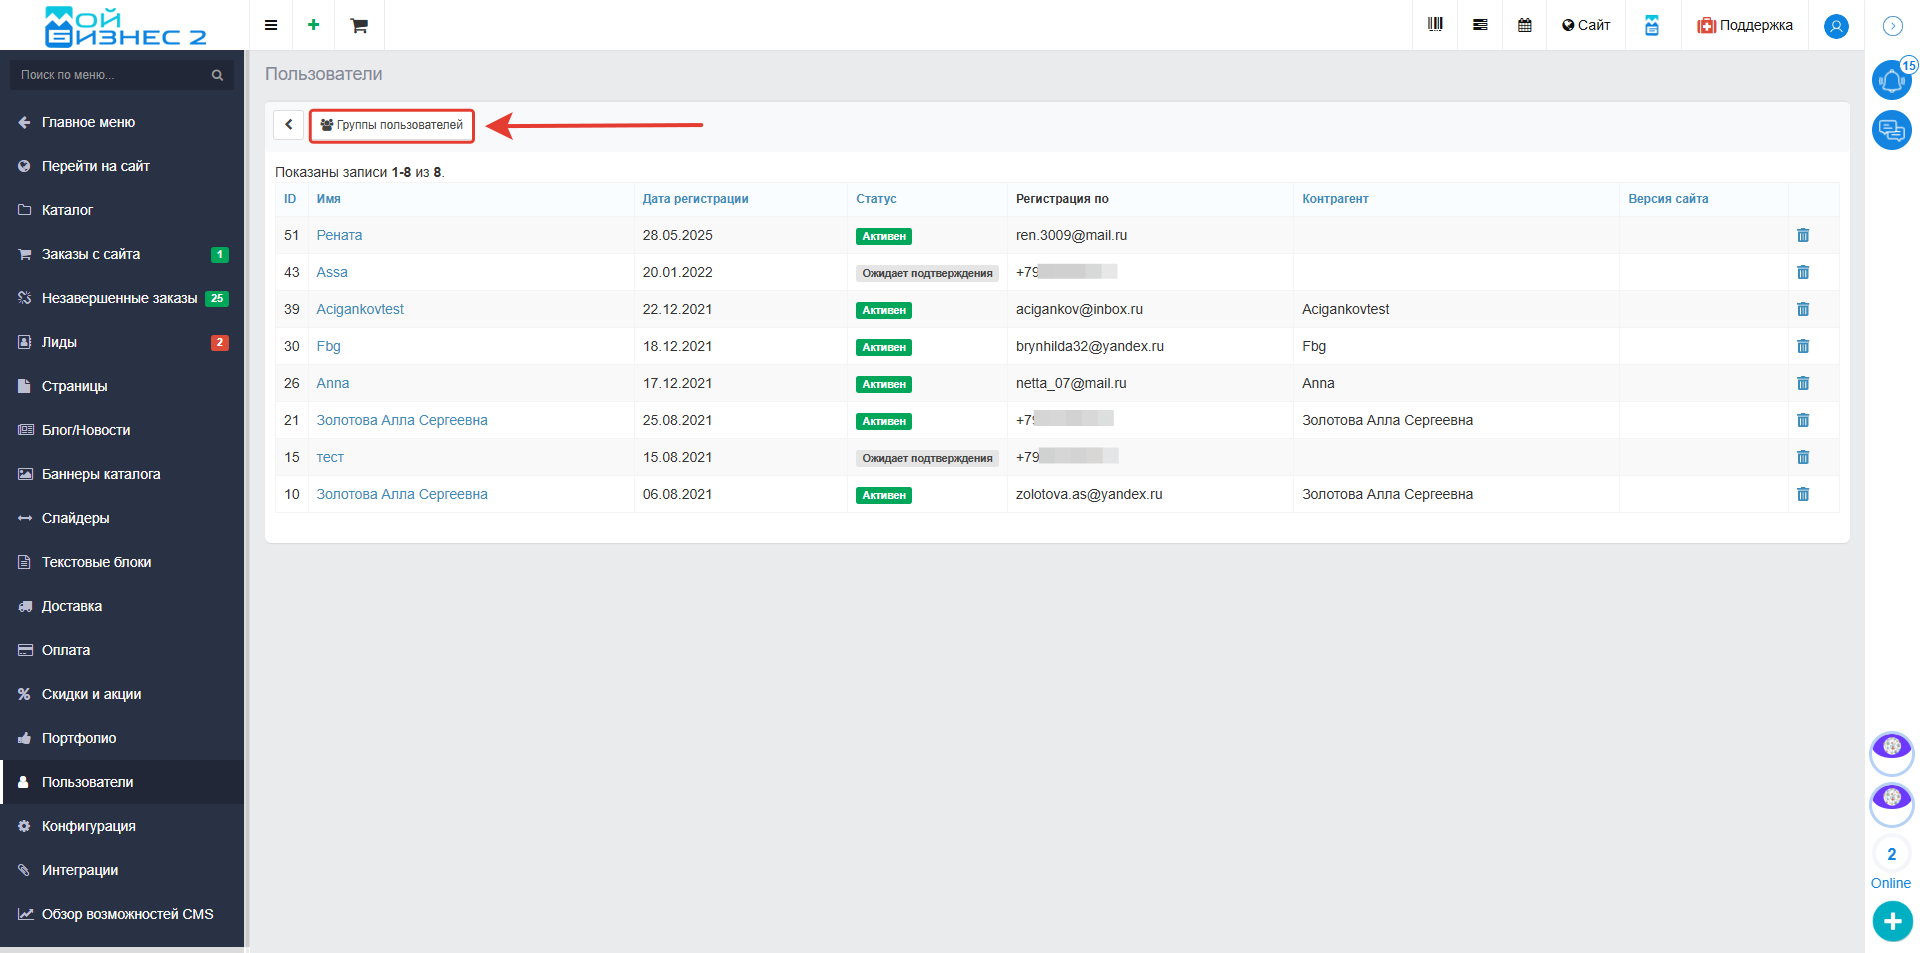
Task: Delete user Assa with trash icon
Action: pos(1803,272)
